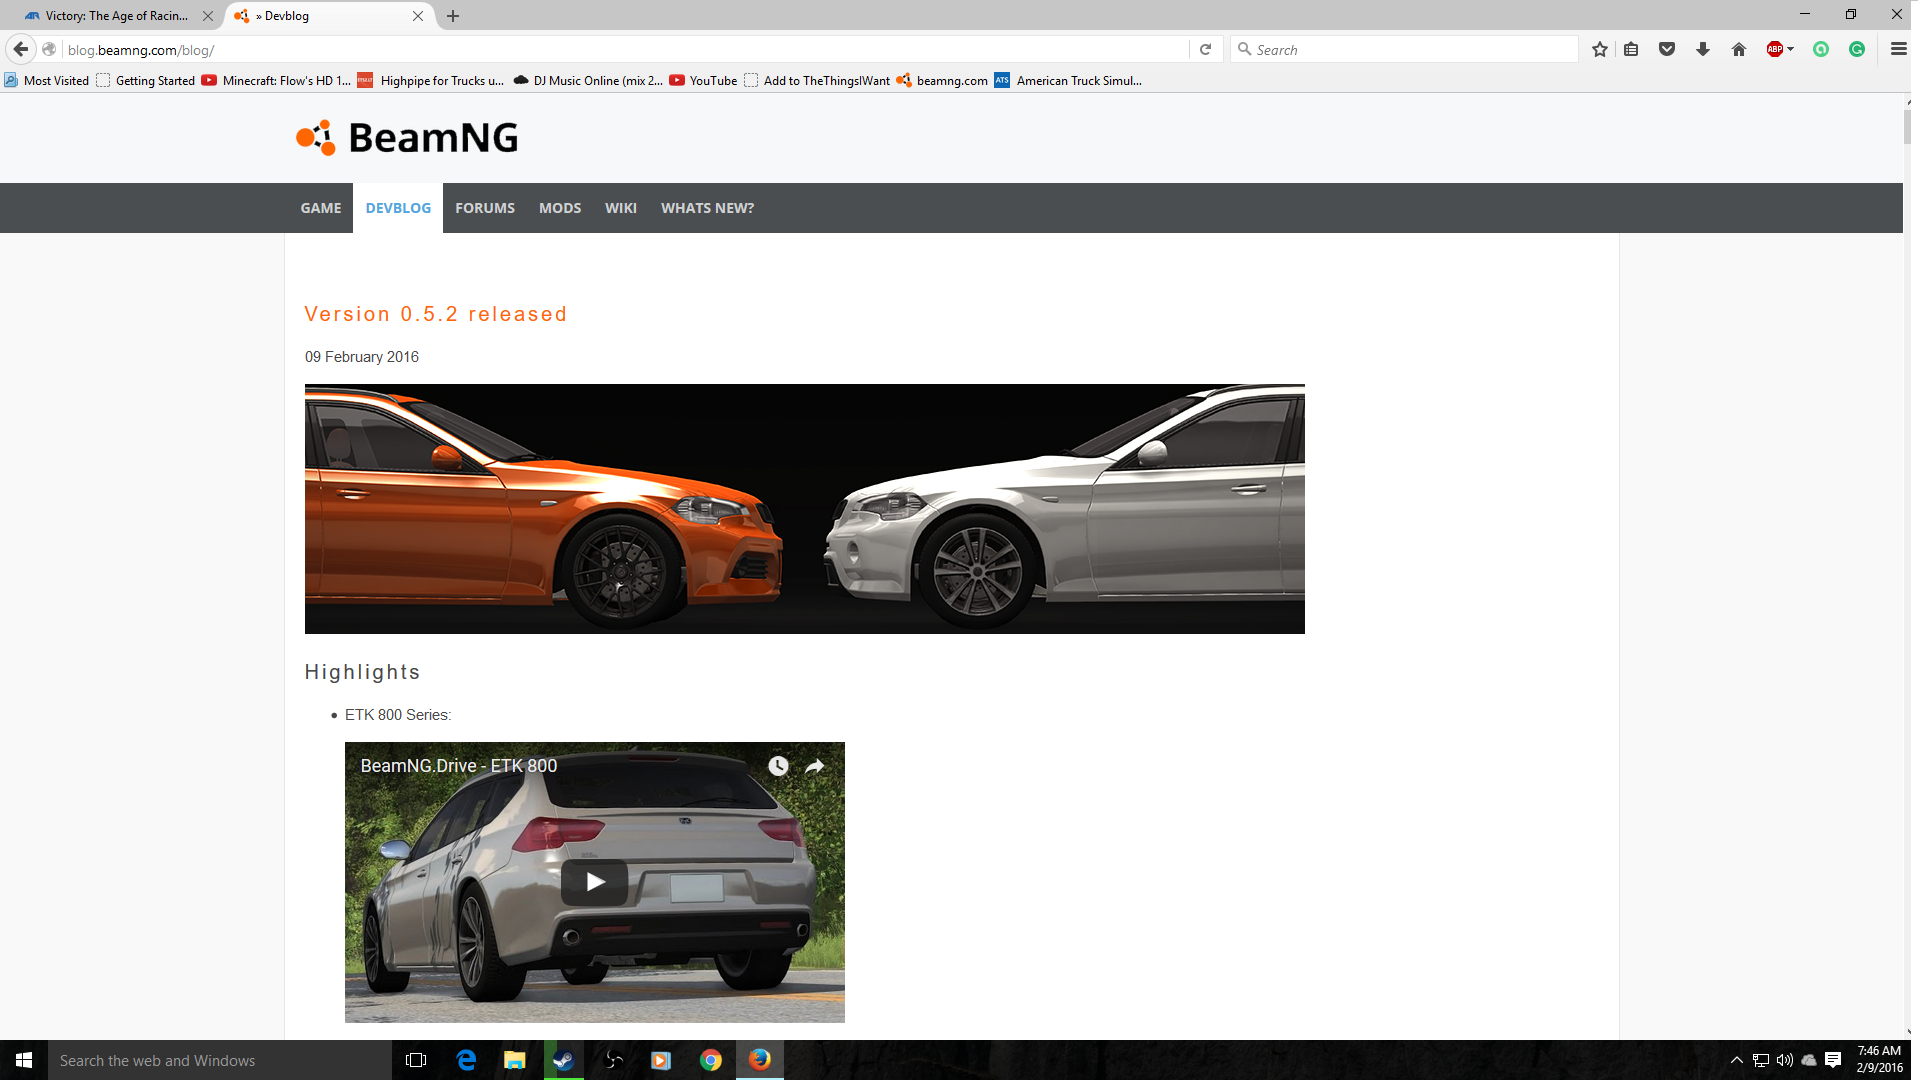Close the Victory: The Age of Racing tab

pos(208,16)
